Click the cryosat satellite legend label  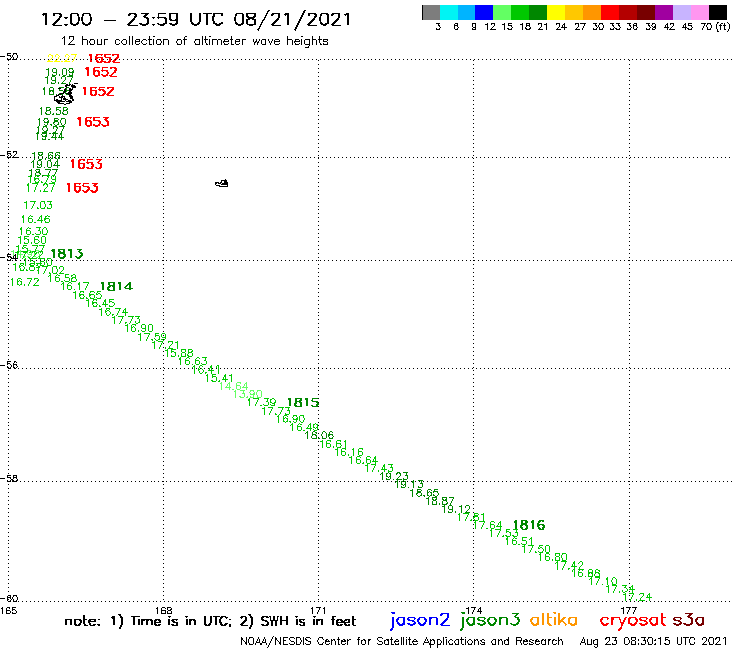[633, 620]
